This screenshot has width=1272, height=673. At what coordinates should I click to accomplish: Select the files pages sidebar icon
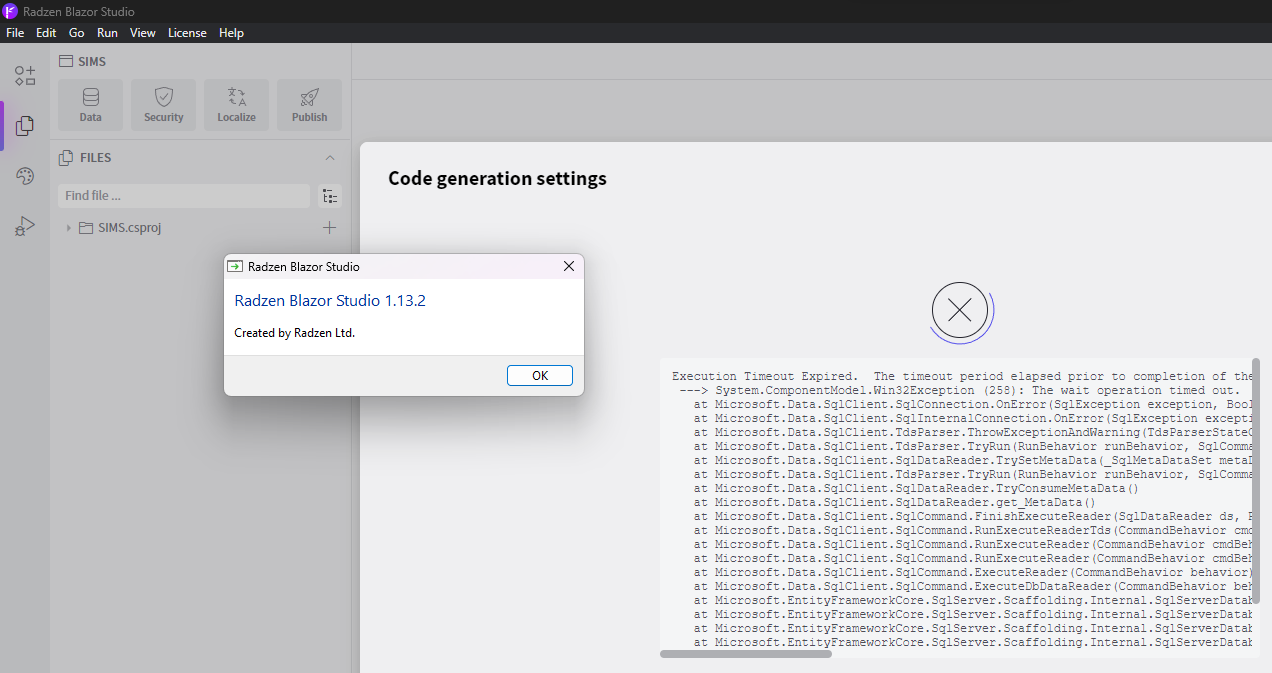point(25,126)
